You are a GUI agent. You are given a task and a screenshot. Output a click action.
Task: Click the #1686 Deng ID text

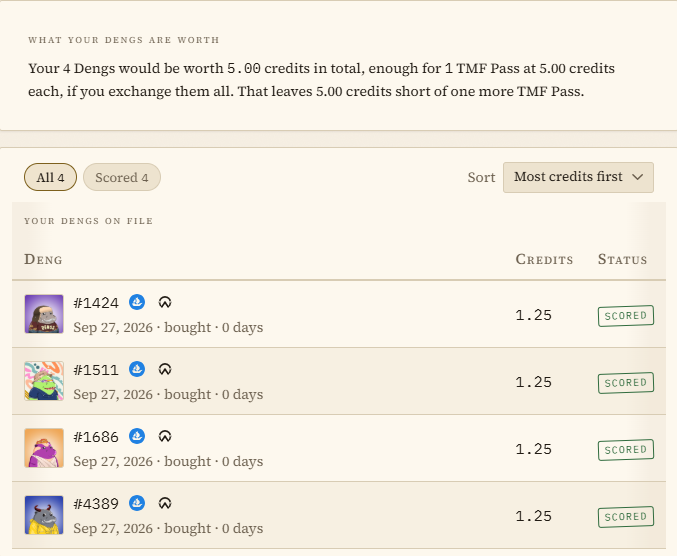pos(96,437)
